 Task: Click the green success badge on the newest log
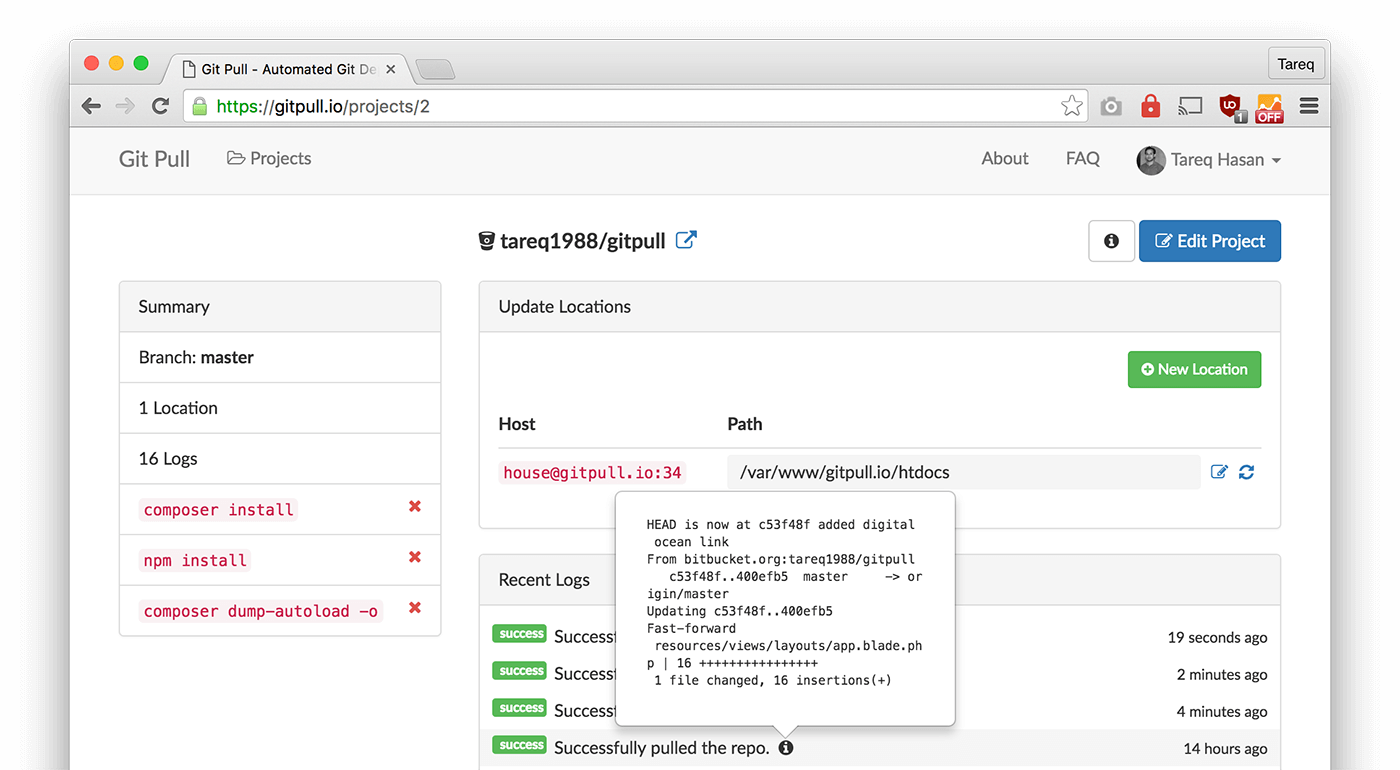(519, 634)
